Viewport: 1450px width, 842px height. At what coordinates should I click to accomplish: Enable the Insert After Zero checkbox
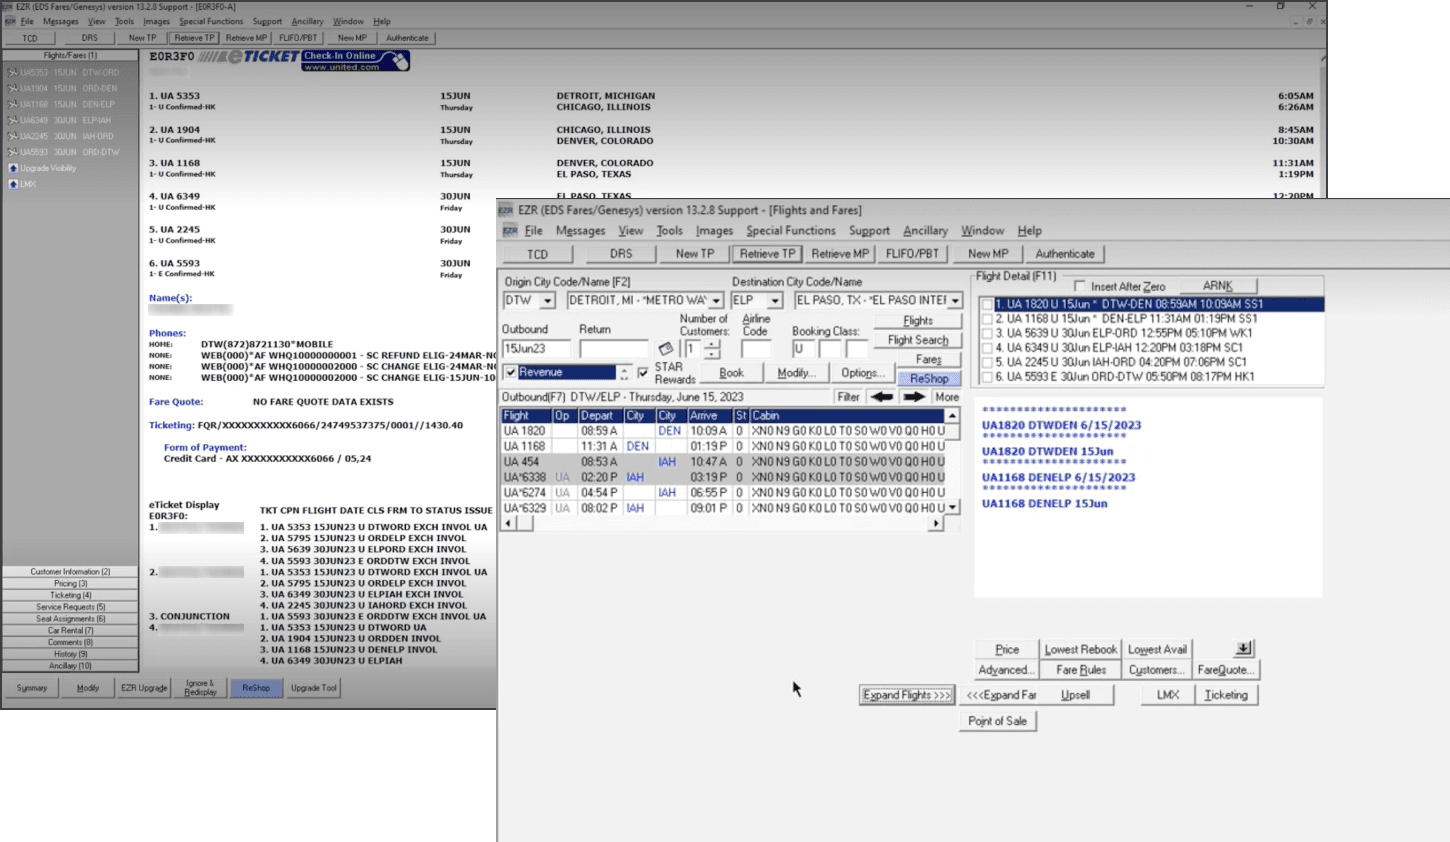point(1080,286)
